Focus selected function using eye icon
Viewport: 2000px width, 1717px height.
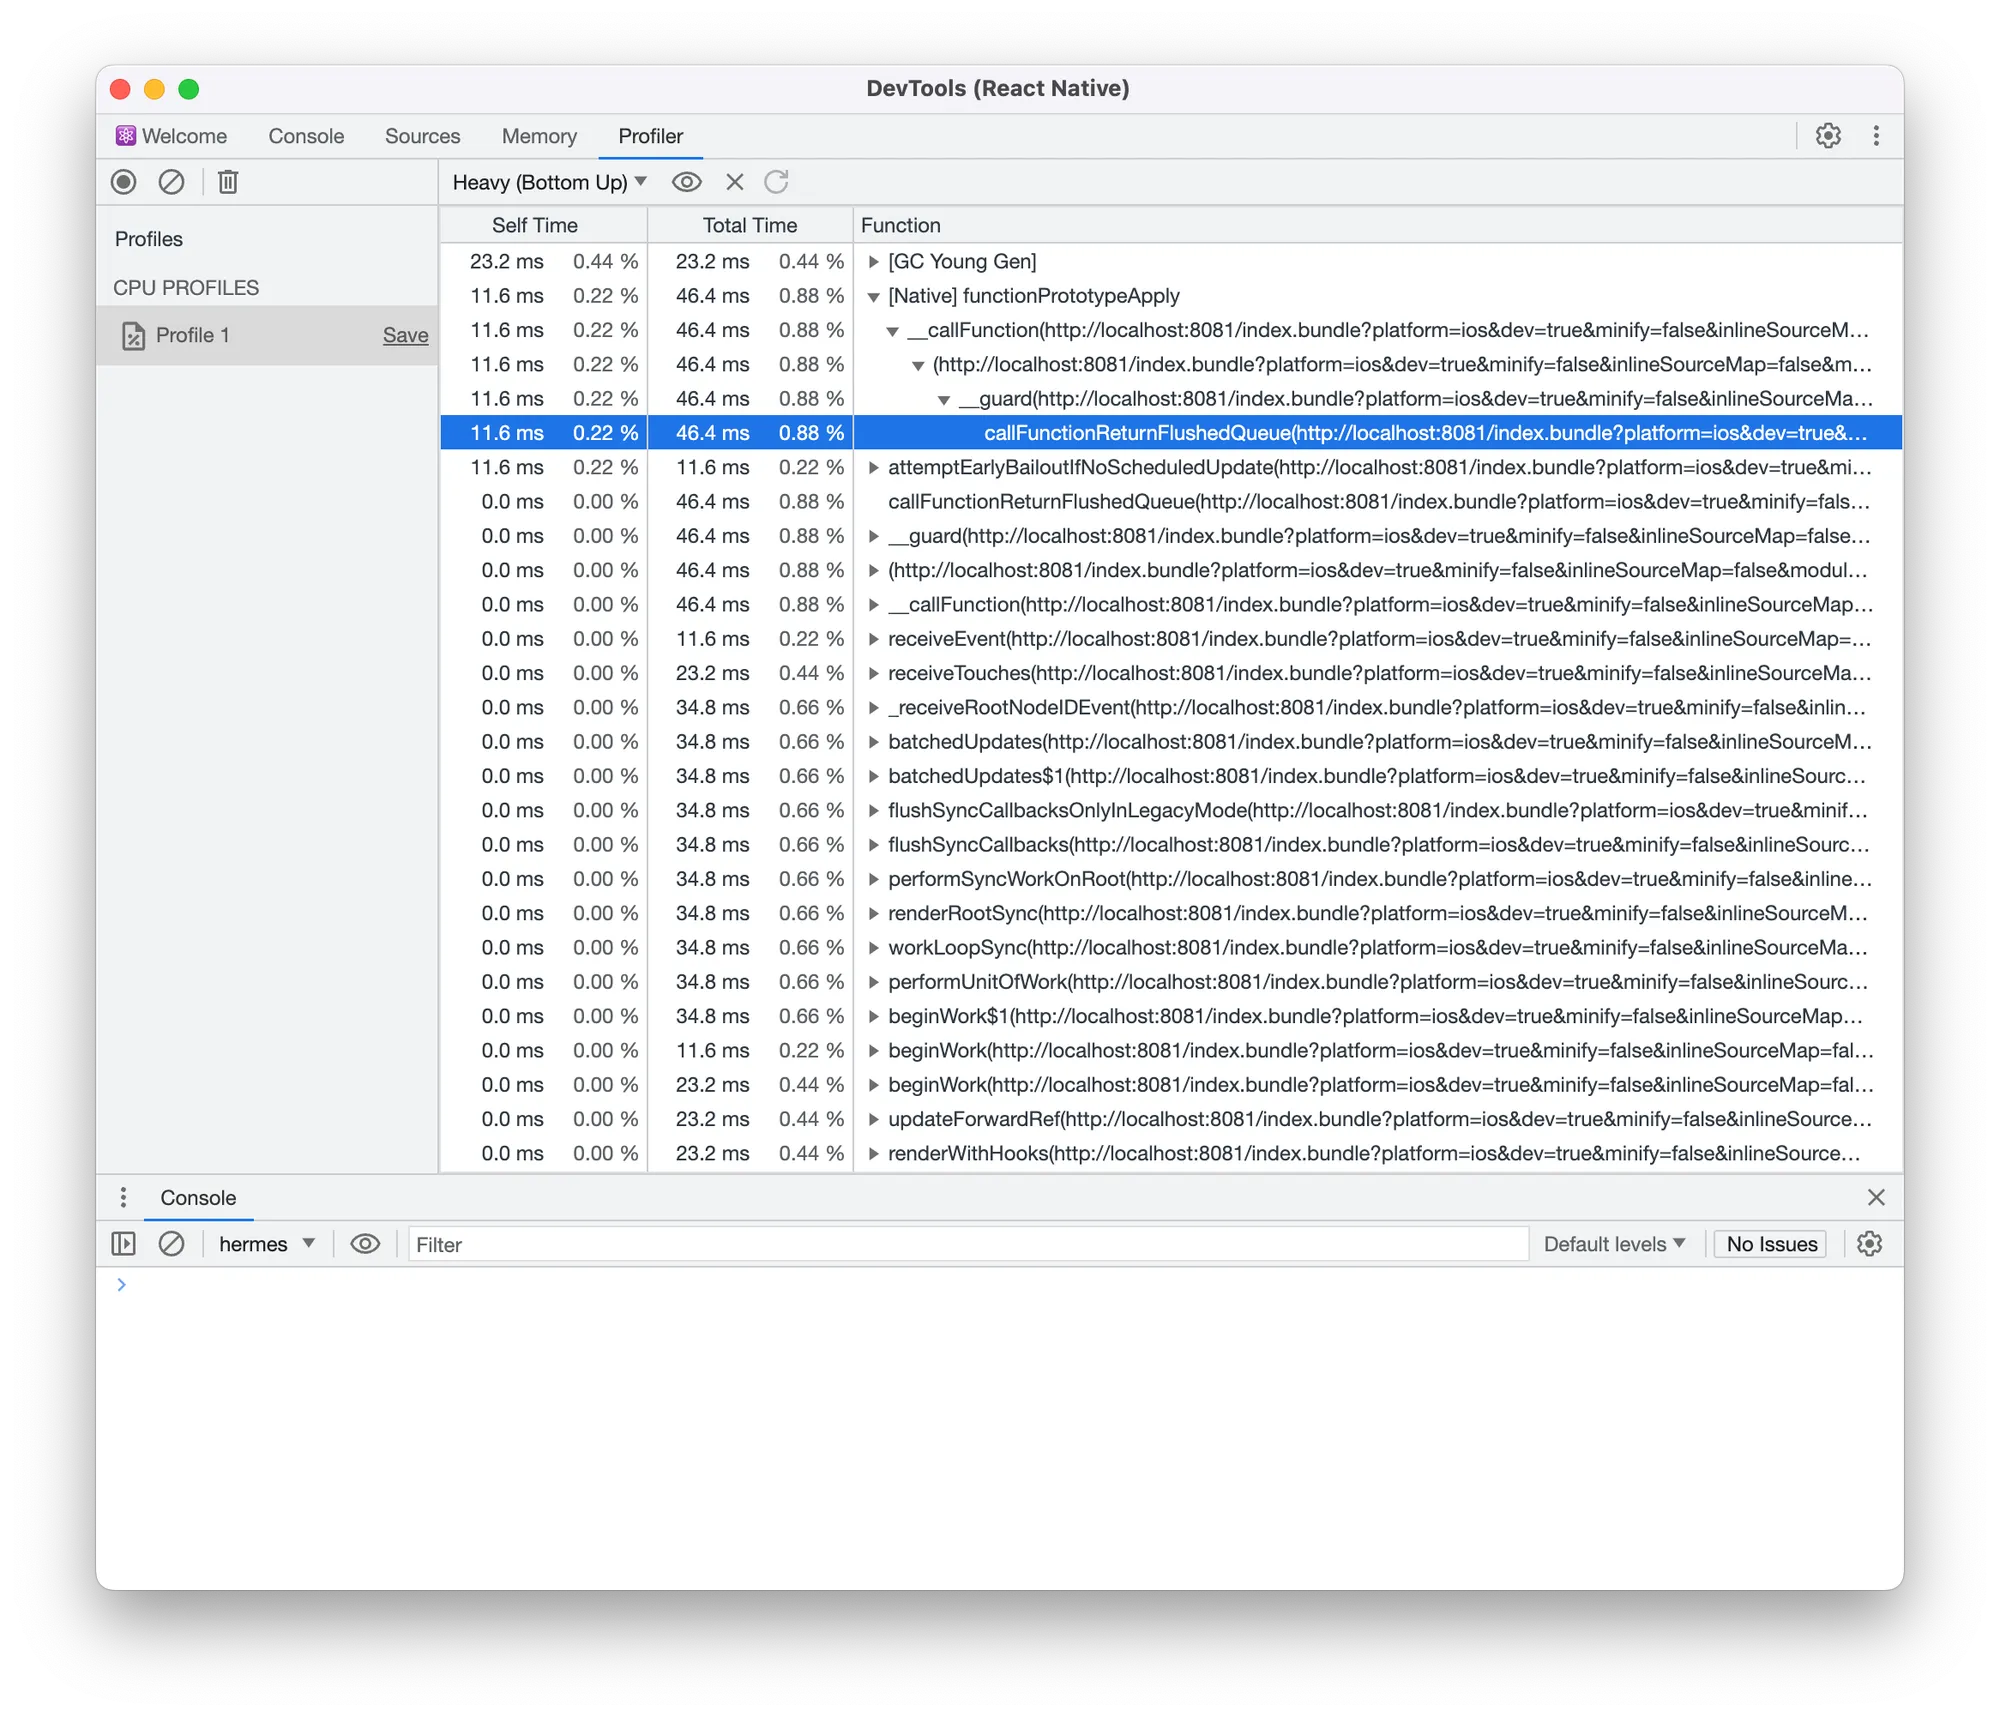coord(687,182)
